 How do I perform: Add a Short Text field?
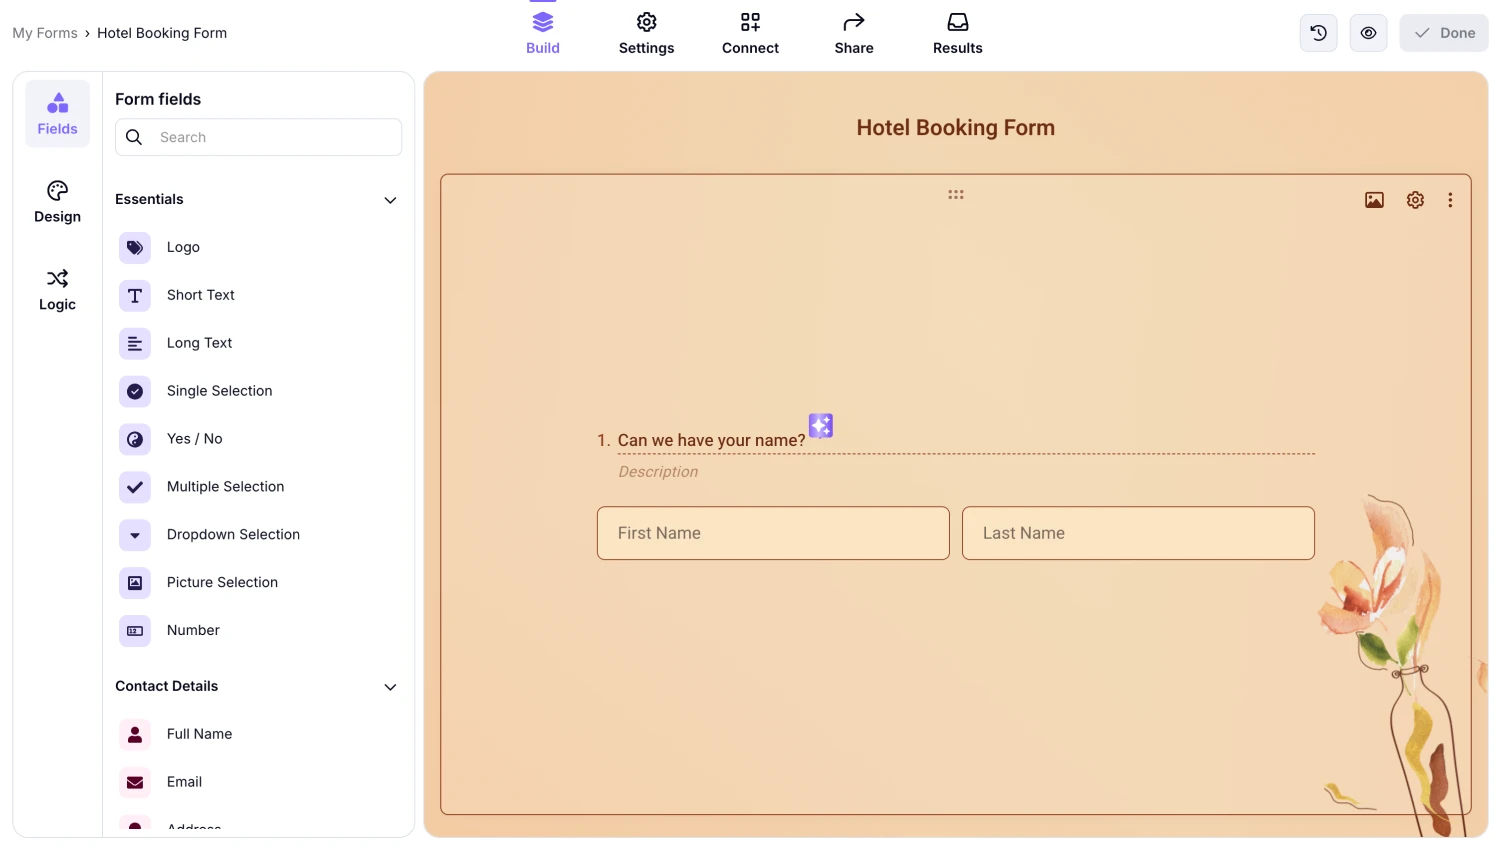click(200, 295)
